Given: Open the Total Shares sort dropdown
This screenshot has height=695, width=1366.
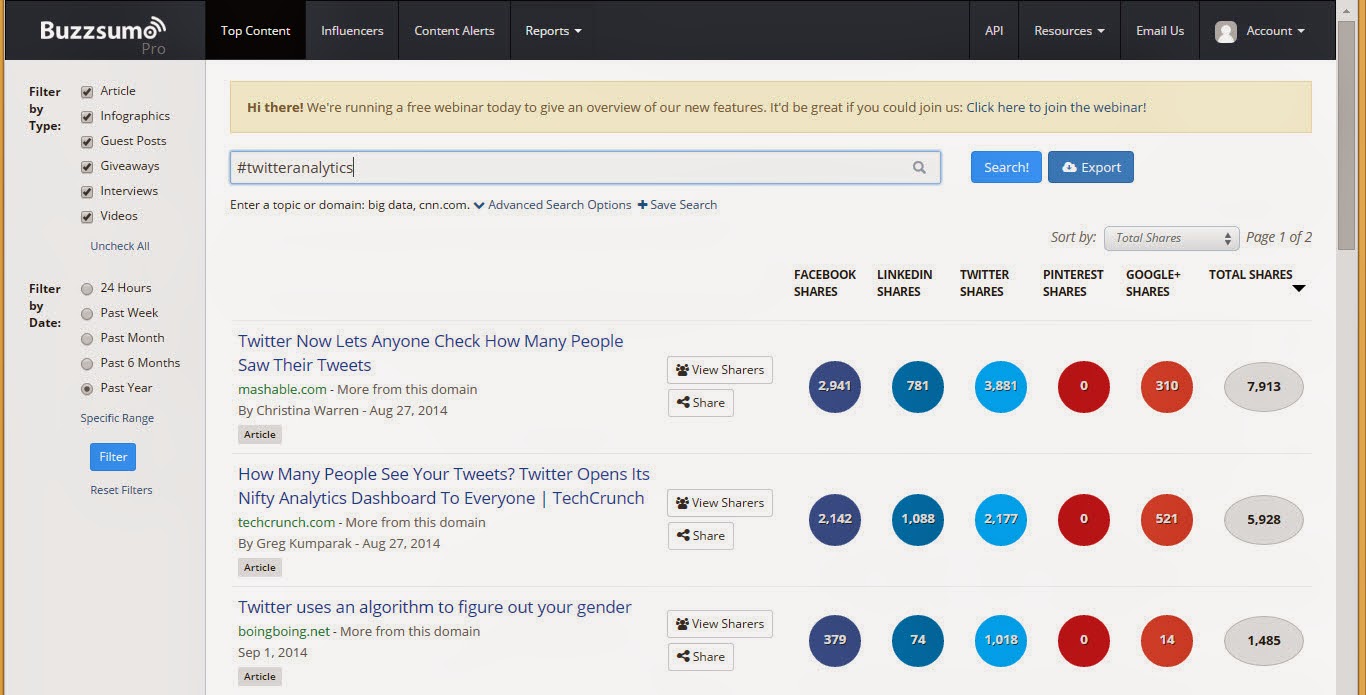Looking at the screenshot, I should click(1172, 238).
